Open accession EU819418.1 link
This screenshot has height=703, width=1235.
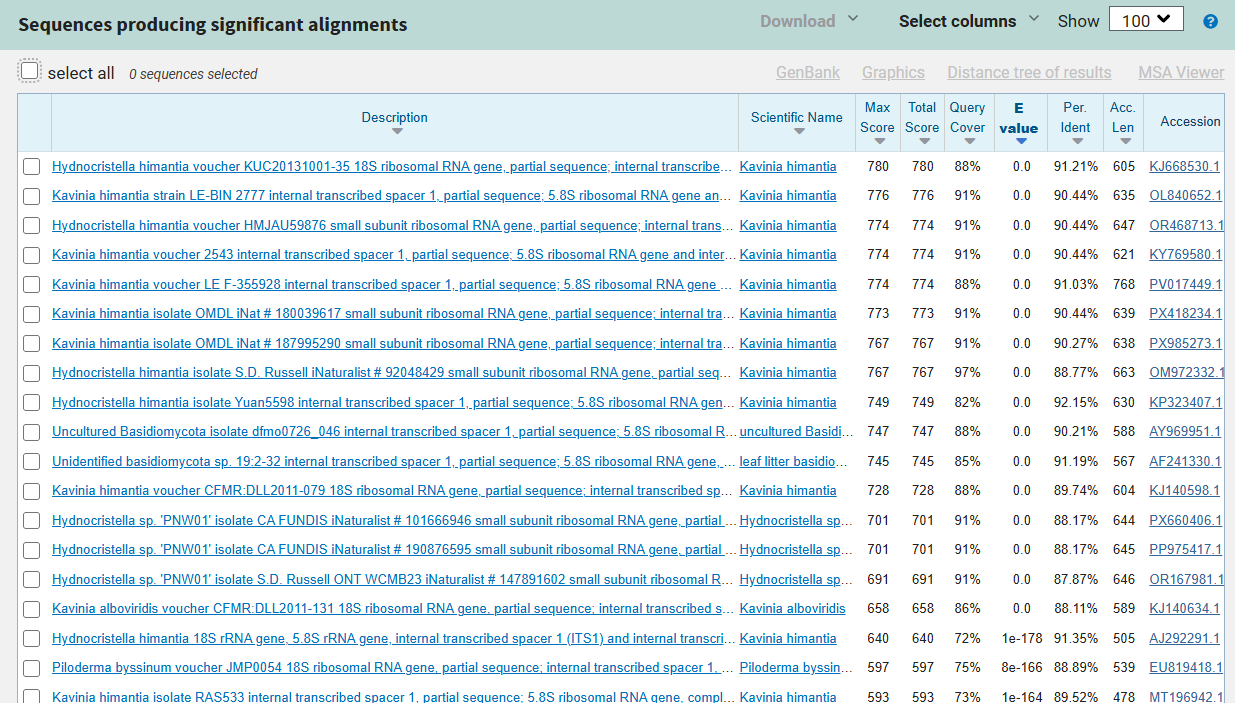tap(1186, 668)
